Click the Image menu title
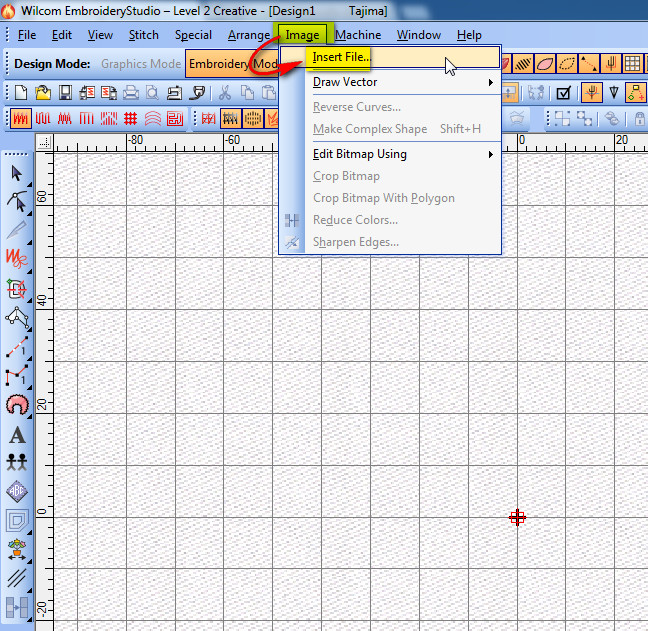 302,35
